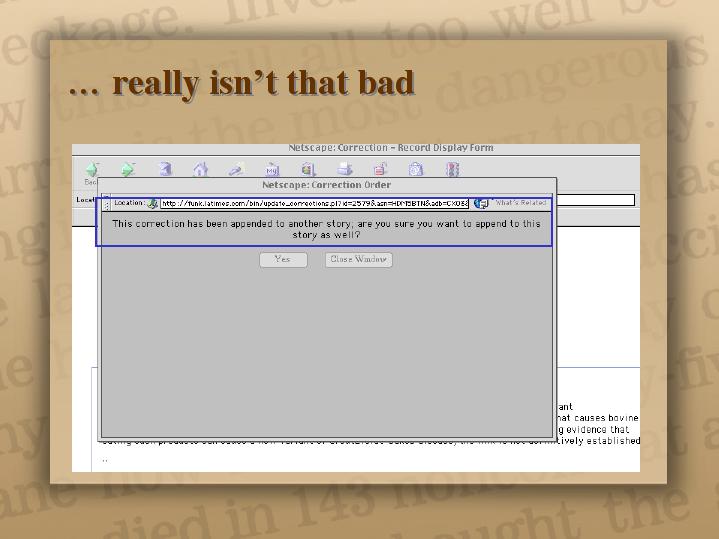Click the Record Display Form title bar
Viewport: 719px width, 539px height.
coord(356,148)
